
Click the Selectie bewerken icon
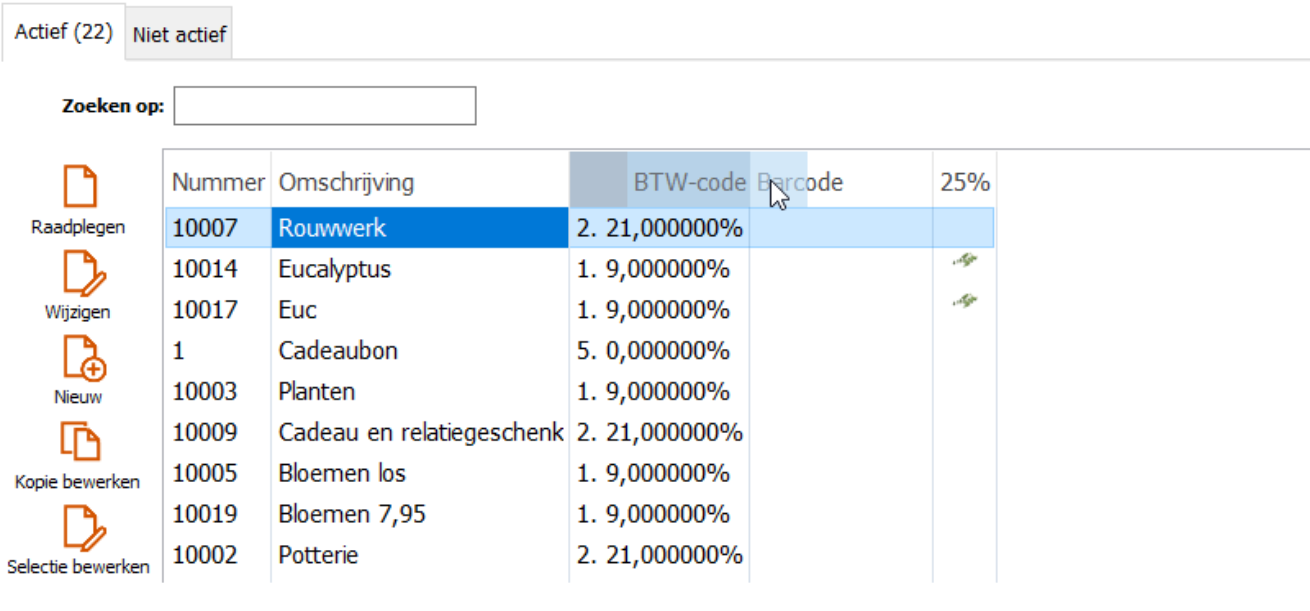click(80, 528)
